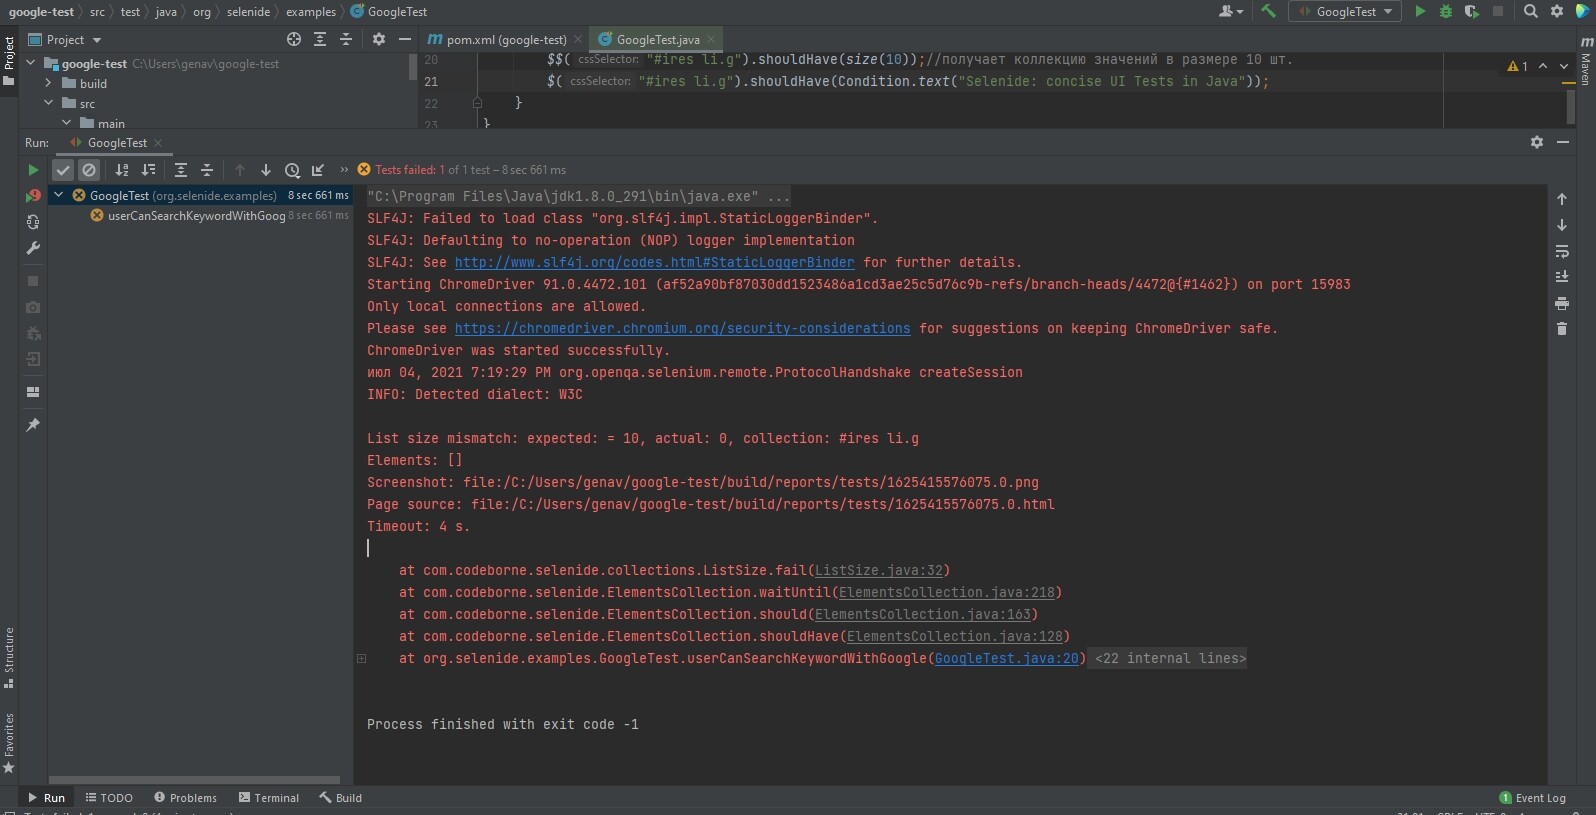Collapse all in Project panel

click(x=346, y=40)
